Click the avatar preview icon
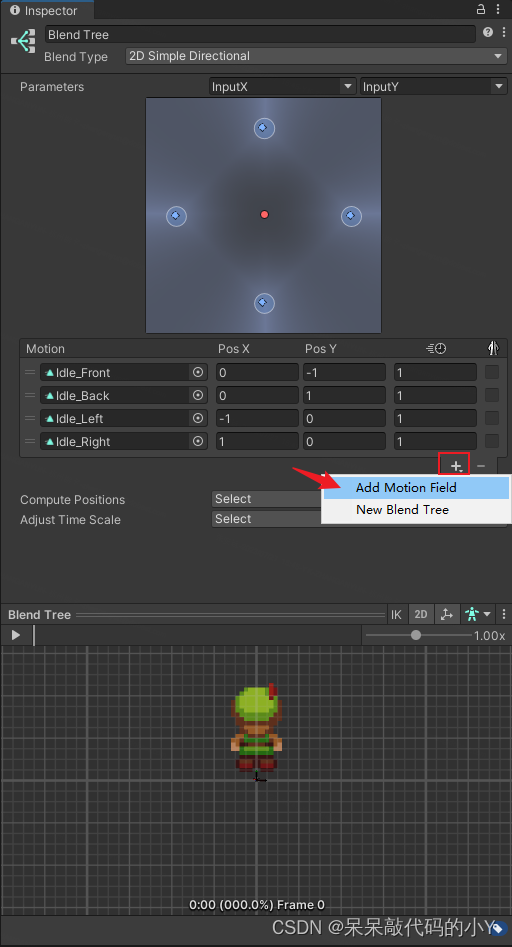 (472, 614)
